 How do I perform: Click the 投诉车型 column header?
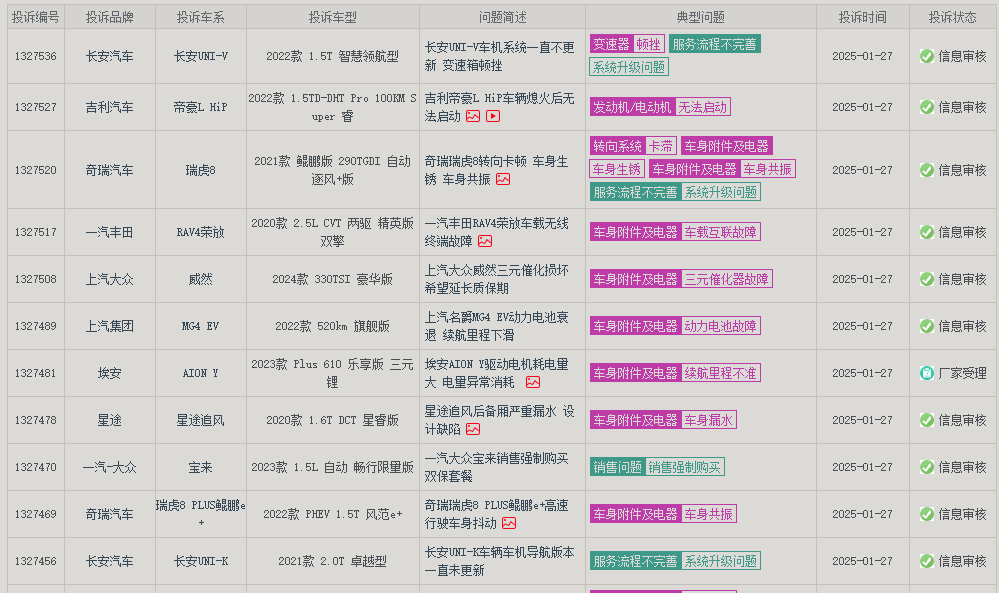pyautogui.click(x=333, y=17)
